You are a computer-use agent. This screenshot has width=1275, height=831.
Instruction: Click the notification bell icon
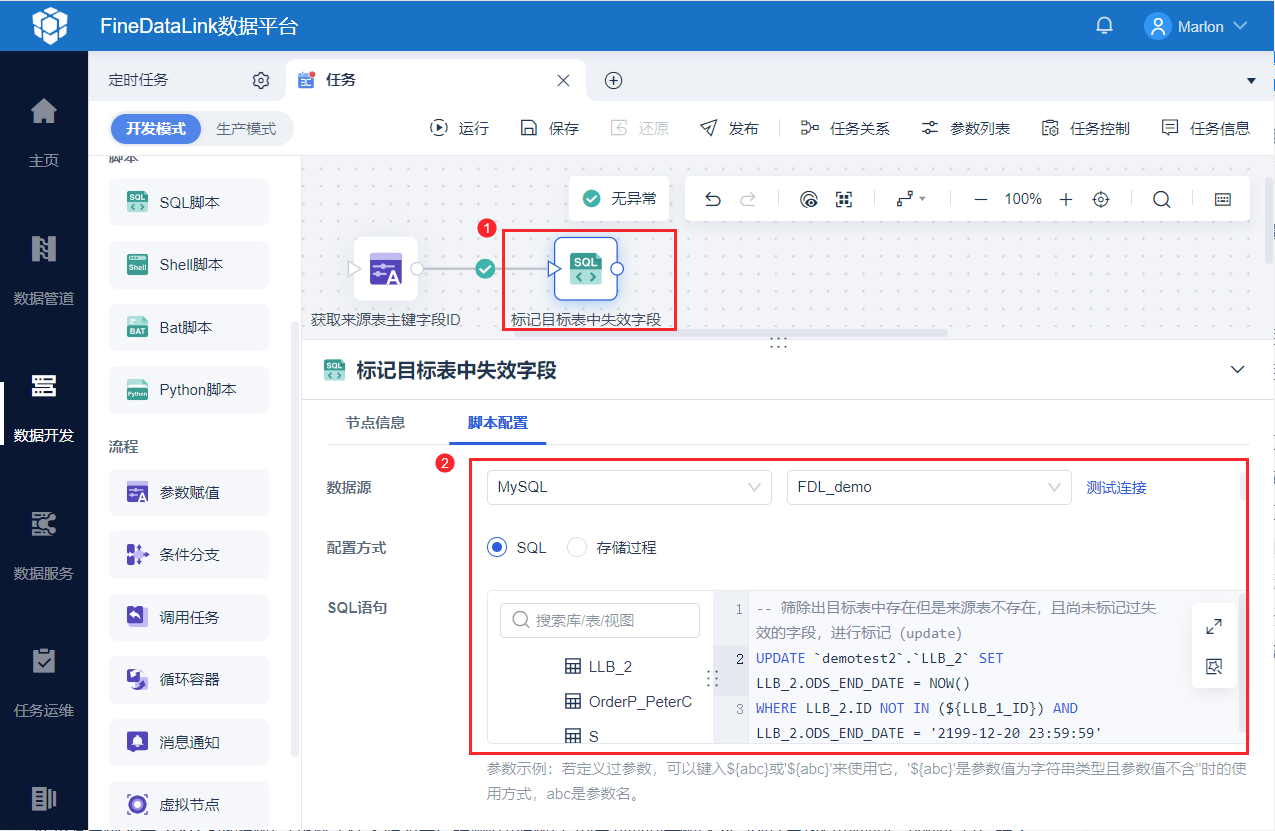tap(1104, 26)
